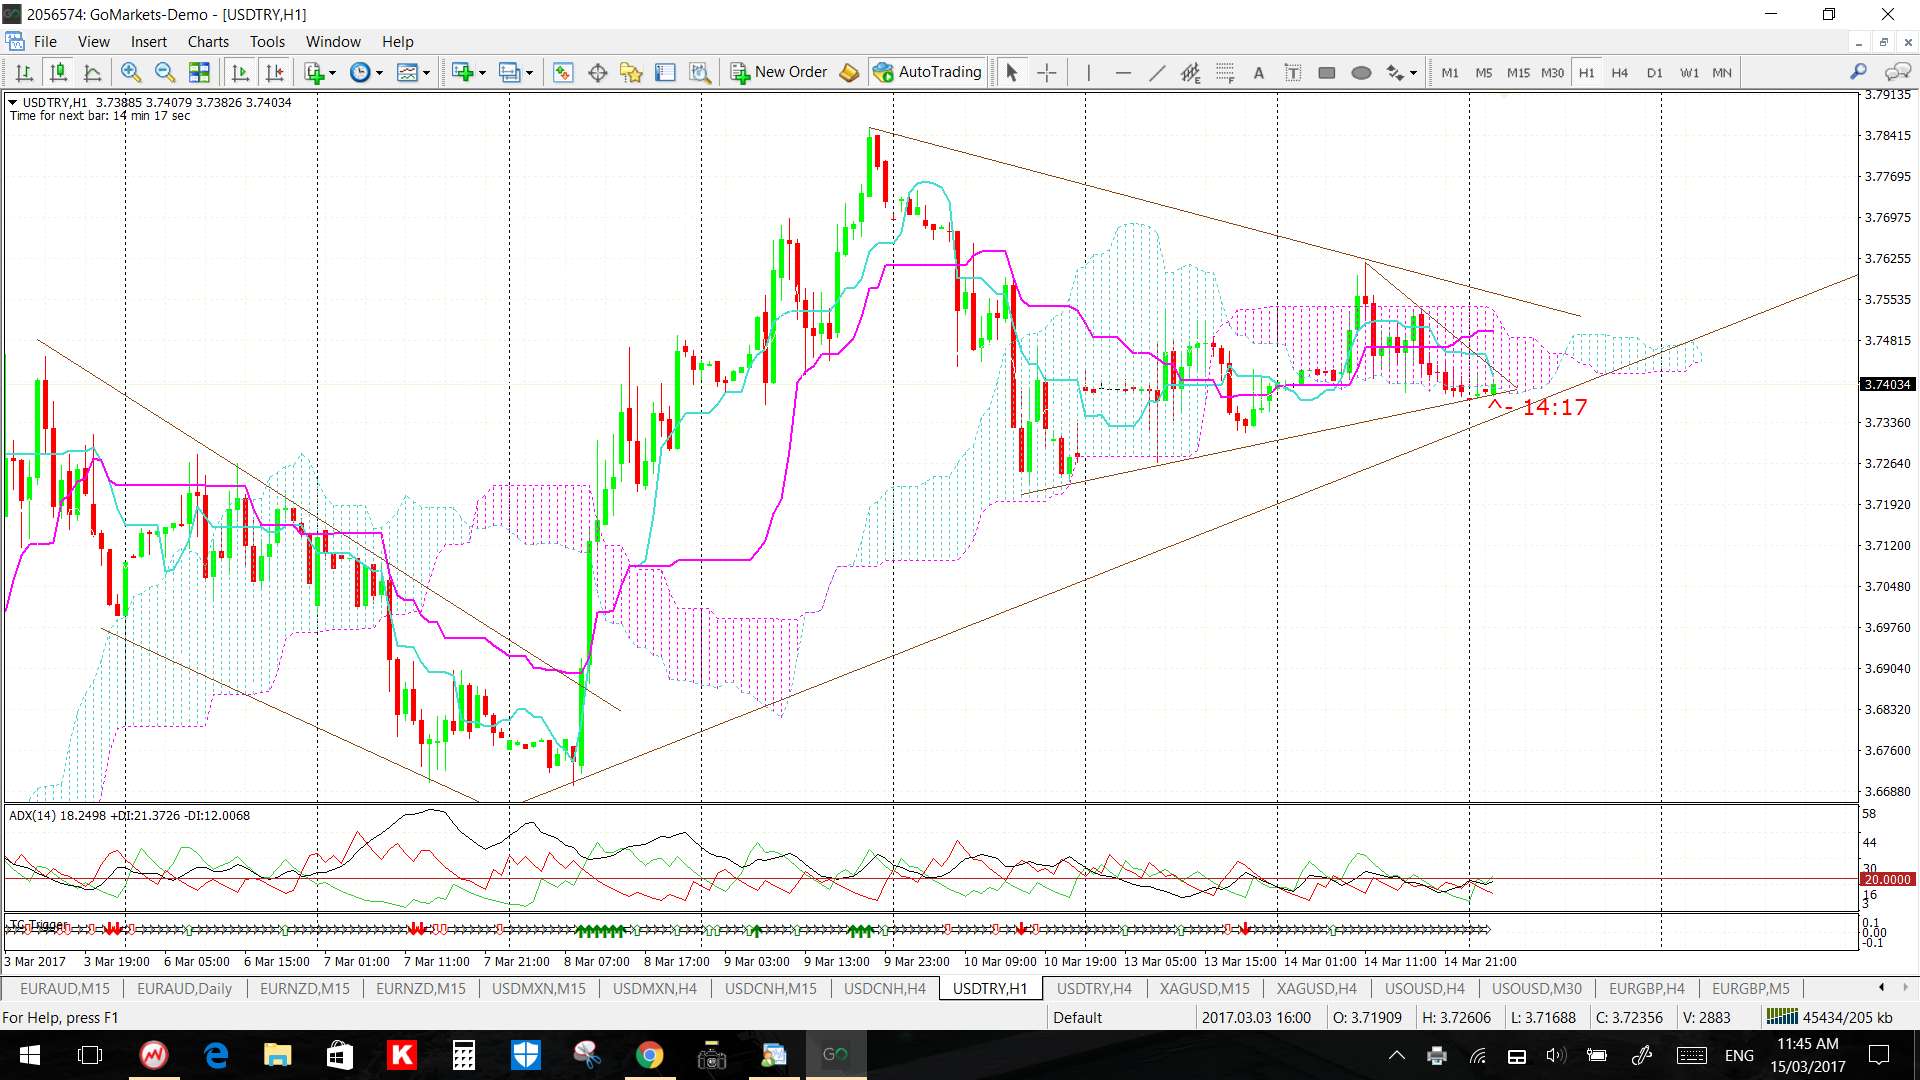Click the New Order button
The width and height of the screenshot is (1920, 1080).
[780, 72]
